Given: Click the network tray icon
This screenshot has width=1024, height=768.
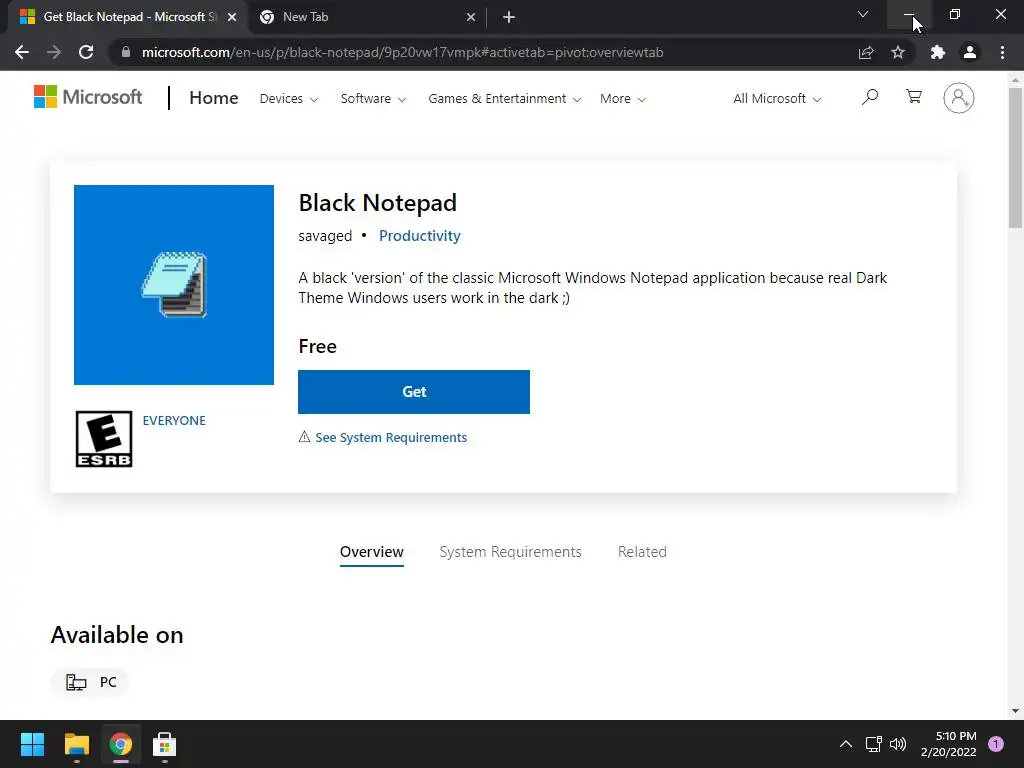Looking at the screenshot, I should [874, 744].
